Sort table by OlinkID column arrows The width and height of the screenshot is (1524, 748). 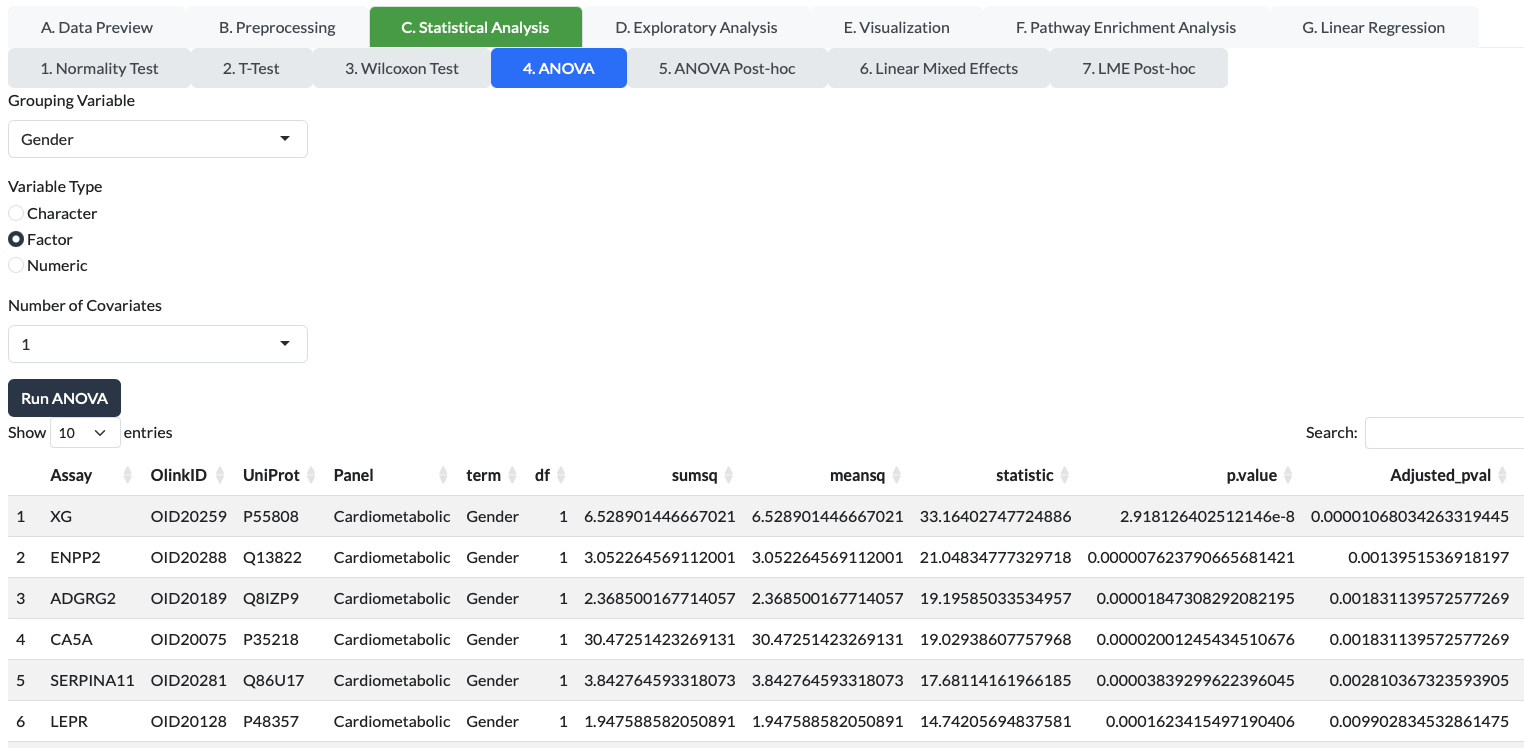point(219,476)
